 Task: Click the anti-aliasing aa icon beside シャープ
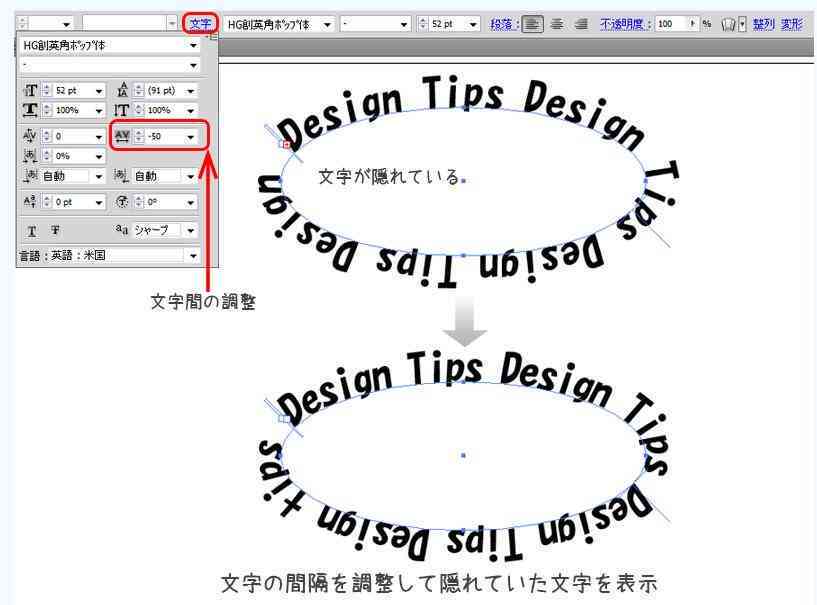pos(121,229)
